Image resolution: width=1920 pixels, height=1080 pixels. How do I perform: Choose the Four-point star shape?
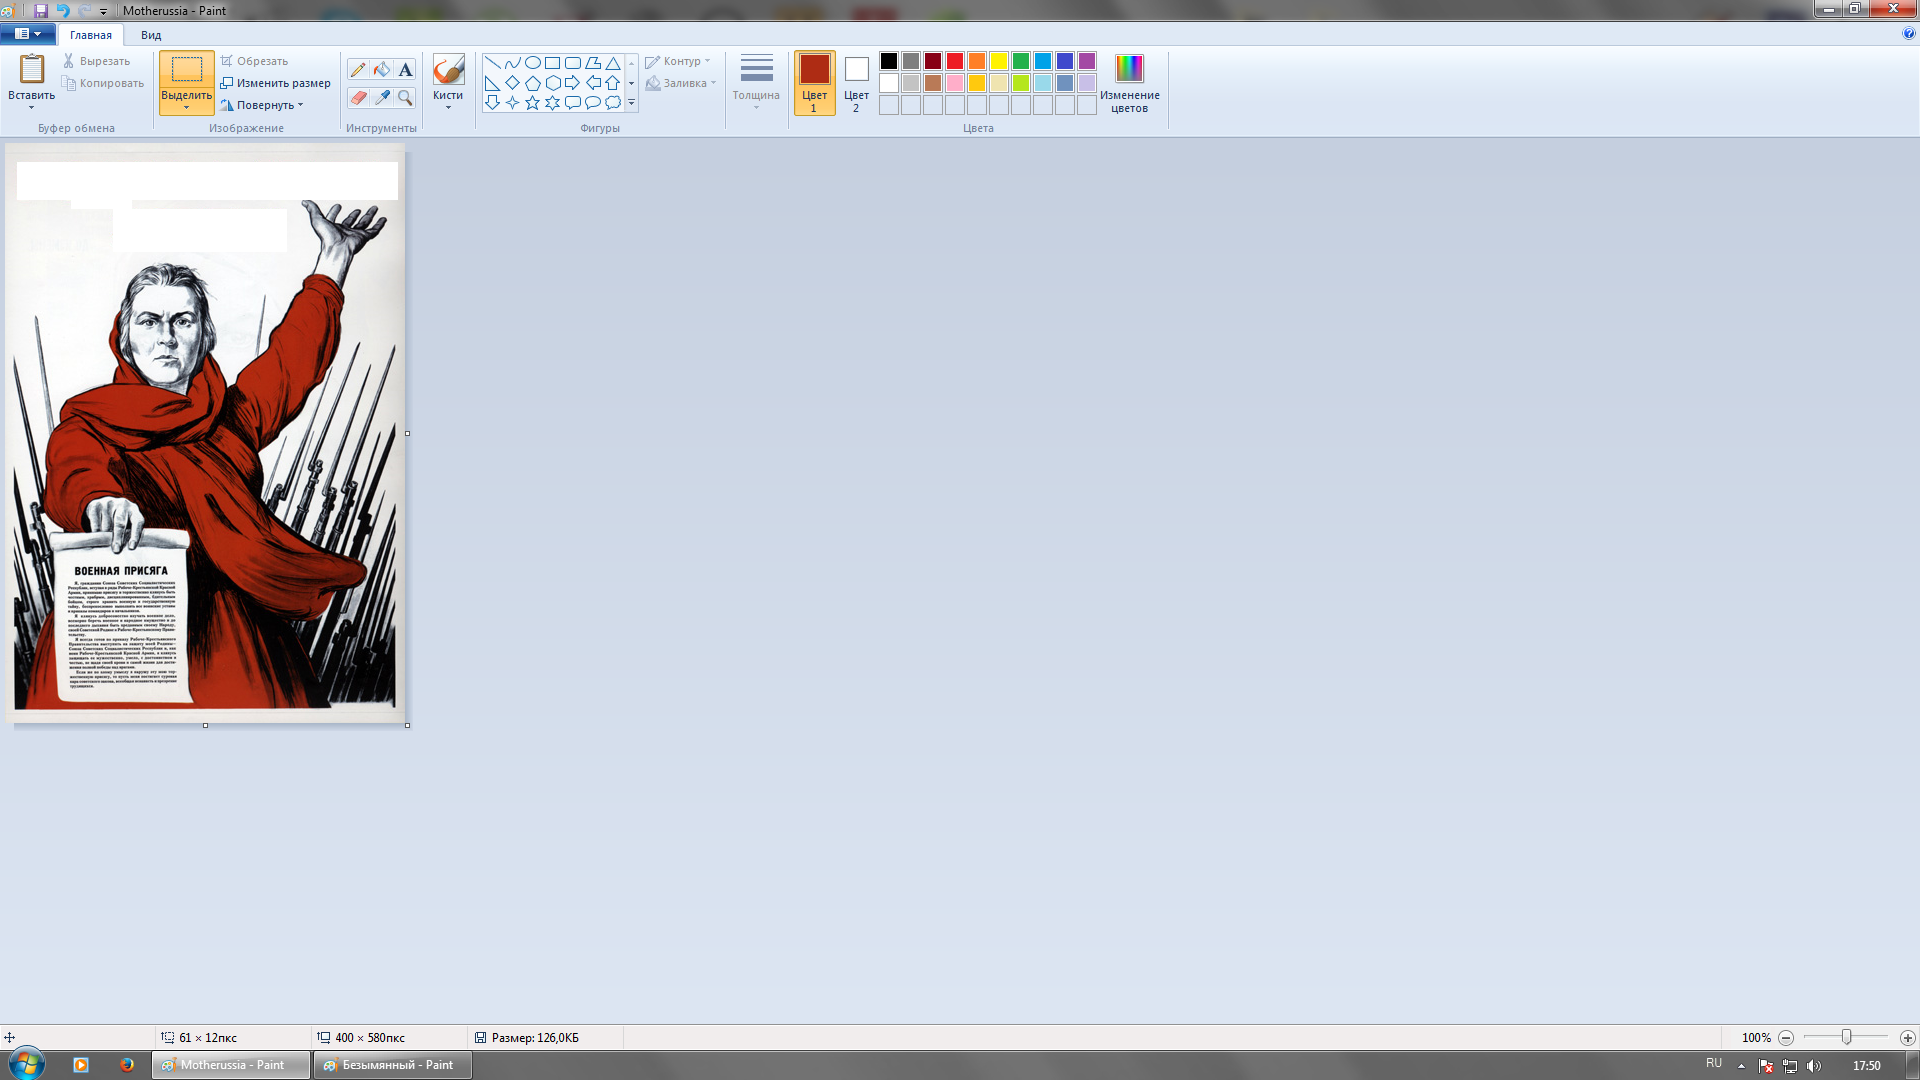tap(512, 103)
